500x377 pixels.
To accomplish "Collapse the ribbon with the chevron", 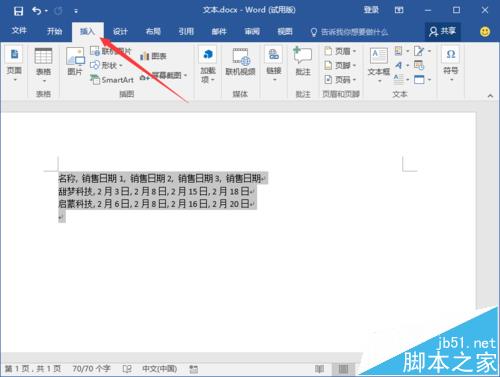I will tap(490, 96).
